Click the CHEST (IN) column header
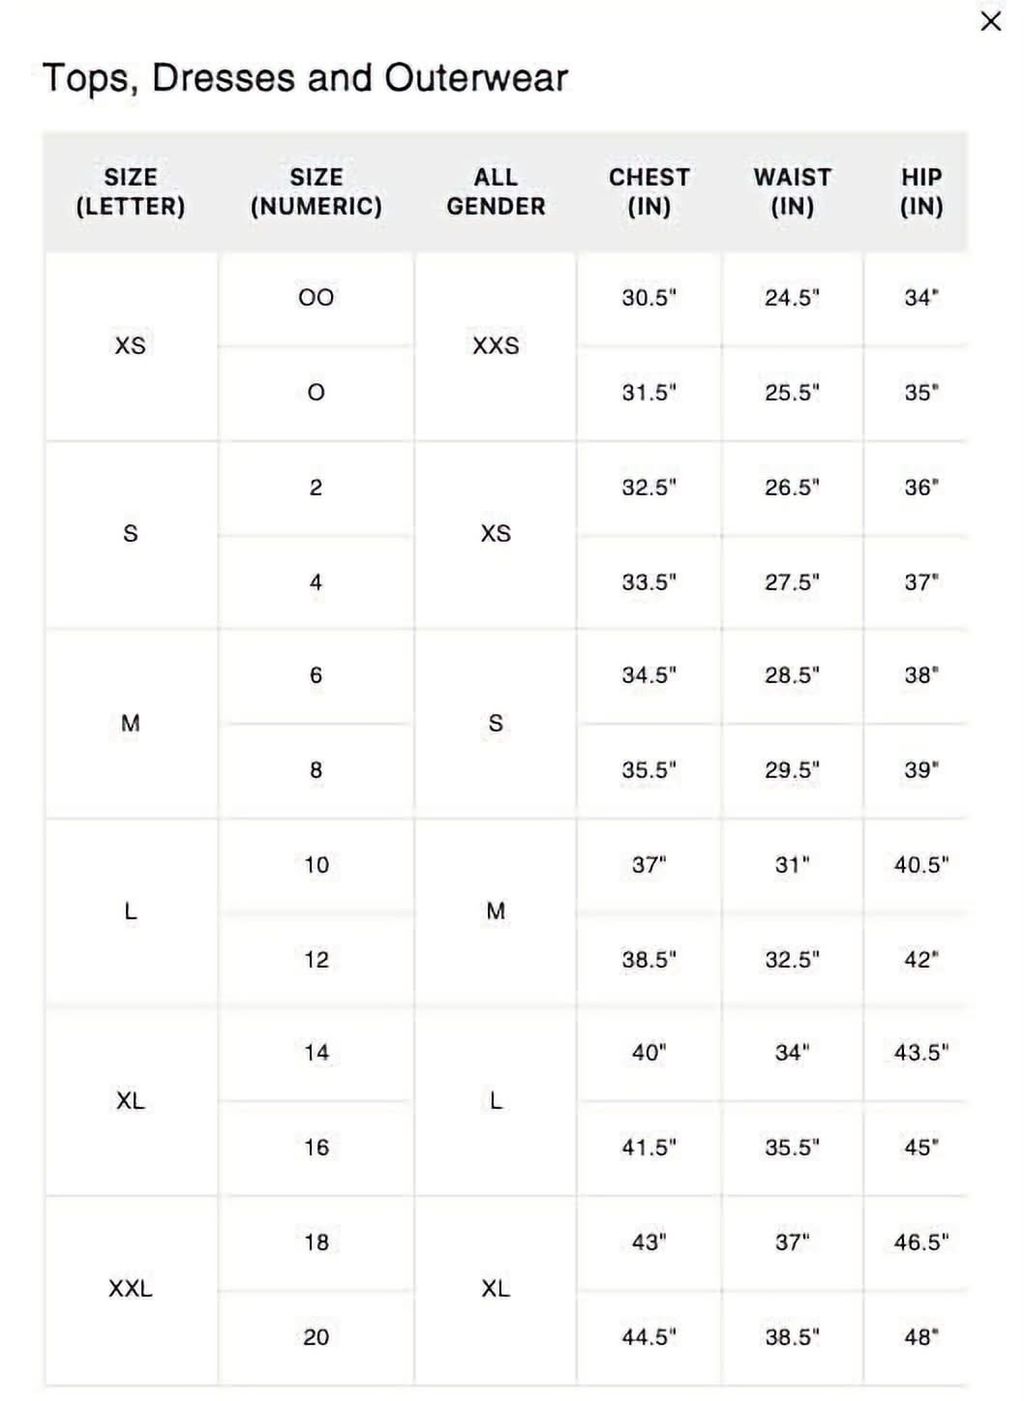This screenshot has width=1024, height=1401. click(649, 192)
